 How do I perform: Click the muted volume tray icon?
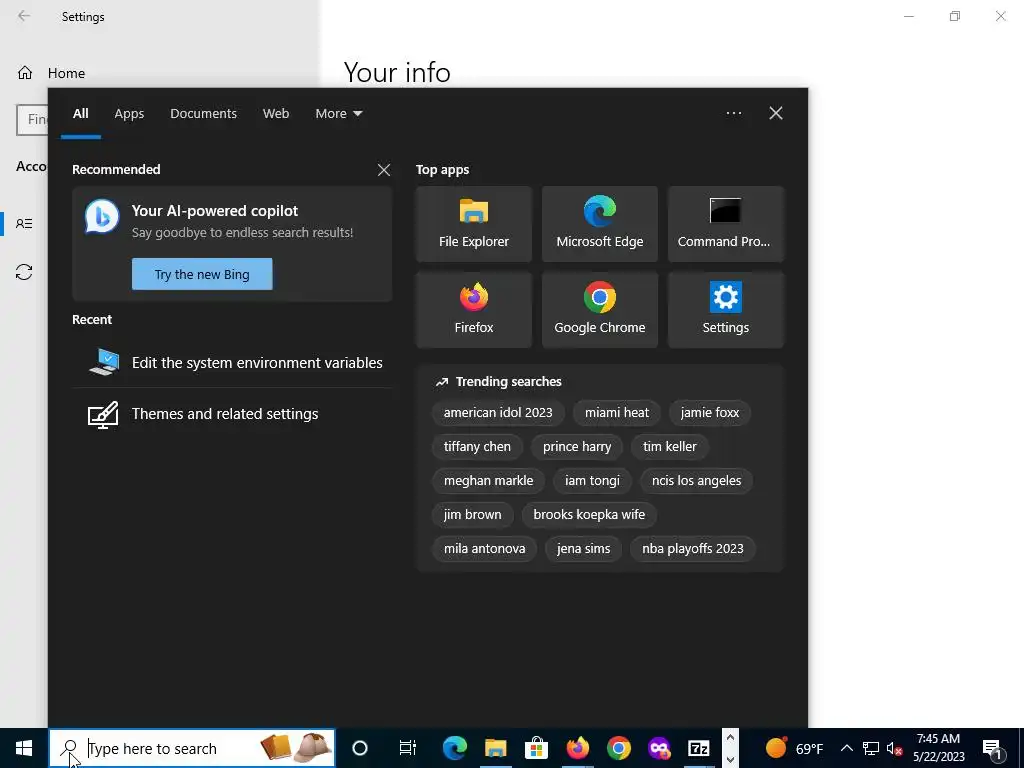coord(894,748)
